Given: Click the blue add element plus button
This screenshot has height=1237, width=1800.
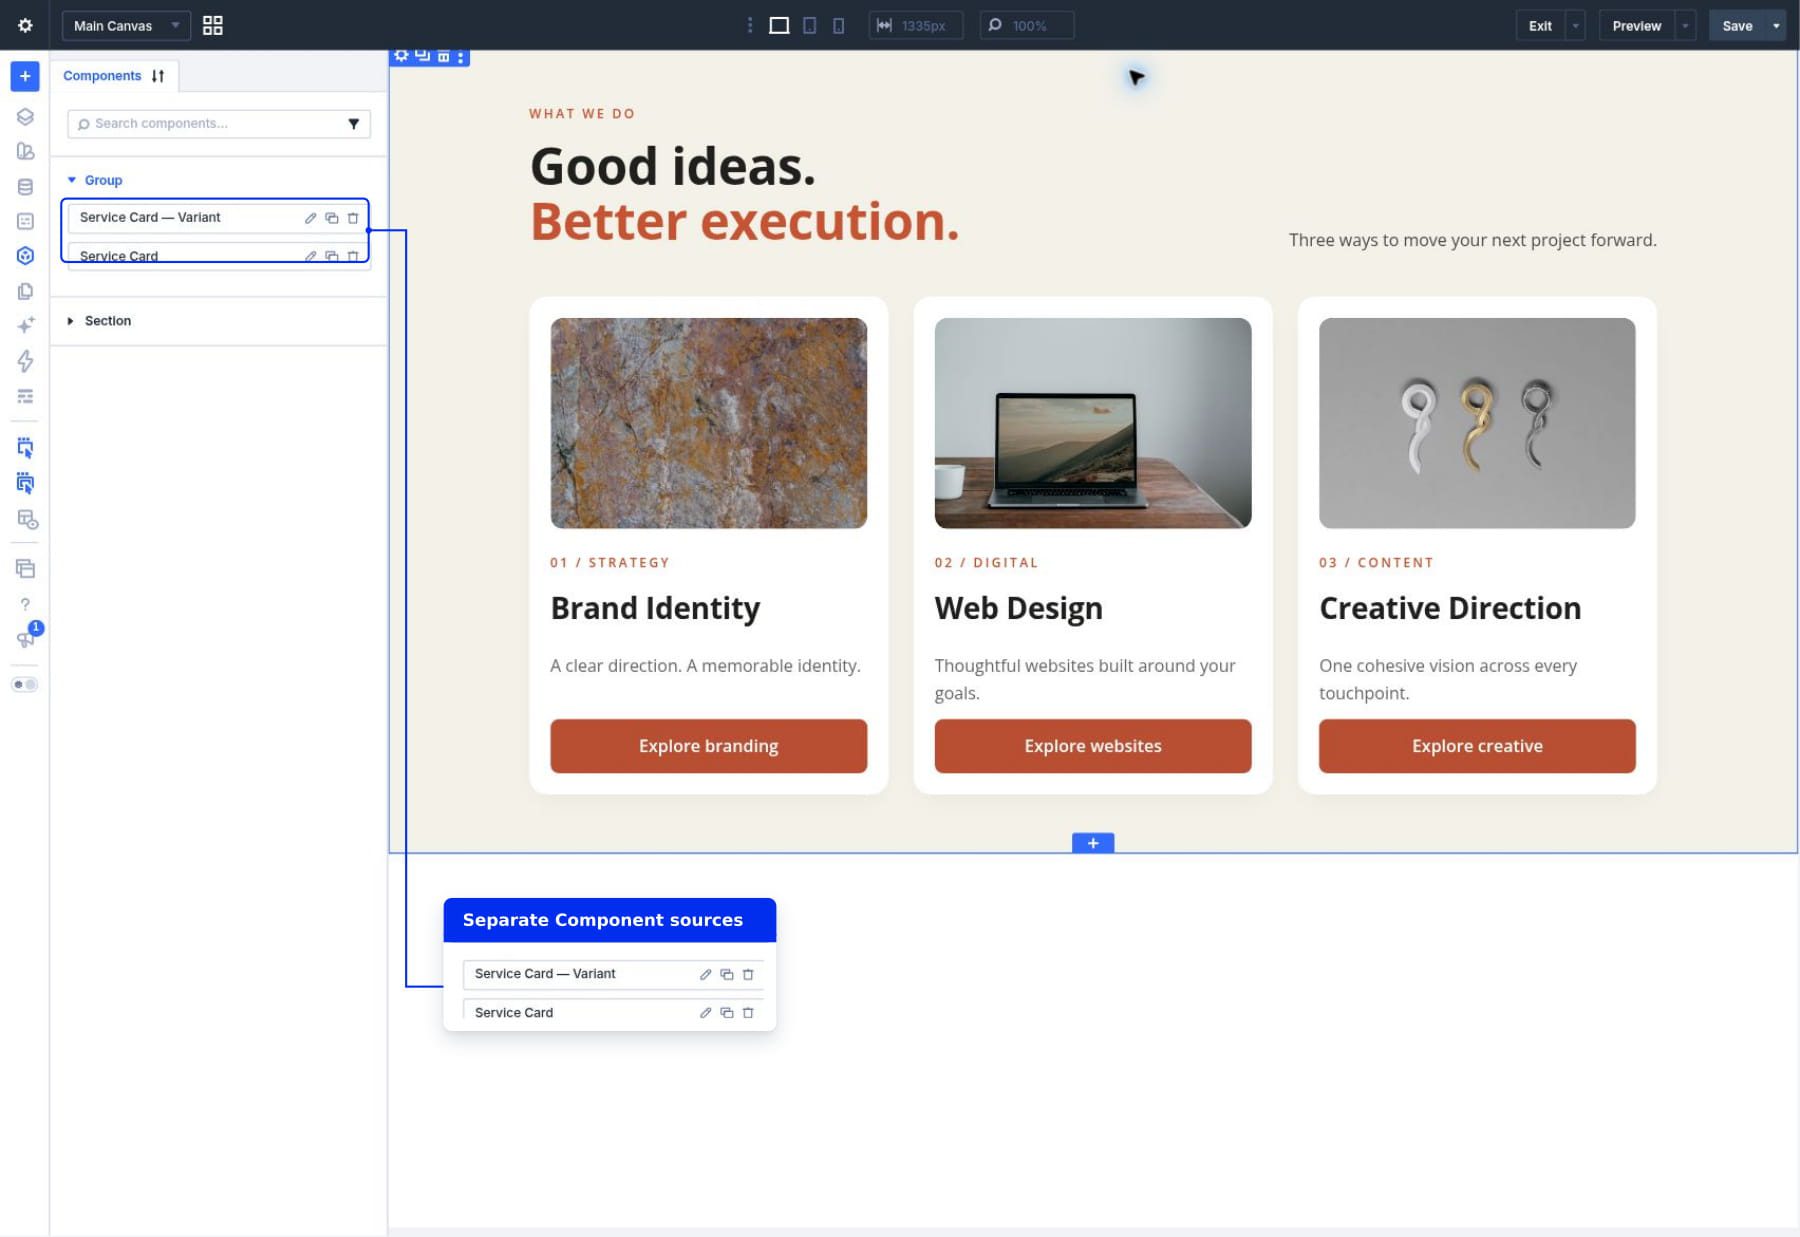Looking at the screenshot, I should [25, 76].
